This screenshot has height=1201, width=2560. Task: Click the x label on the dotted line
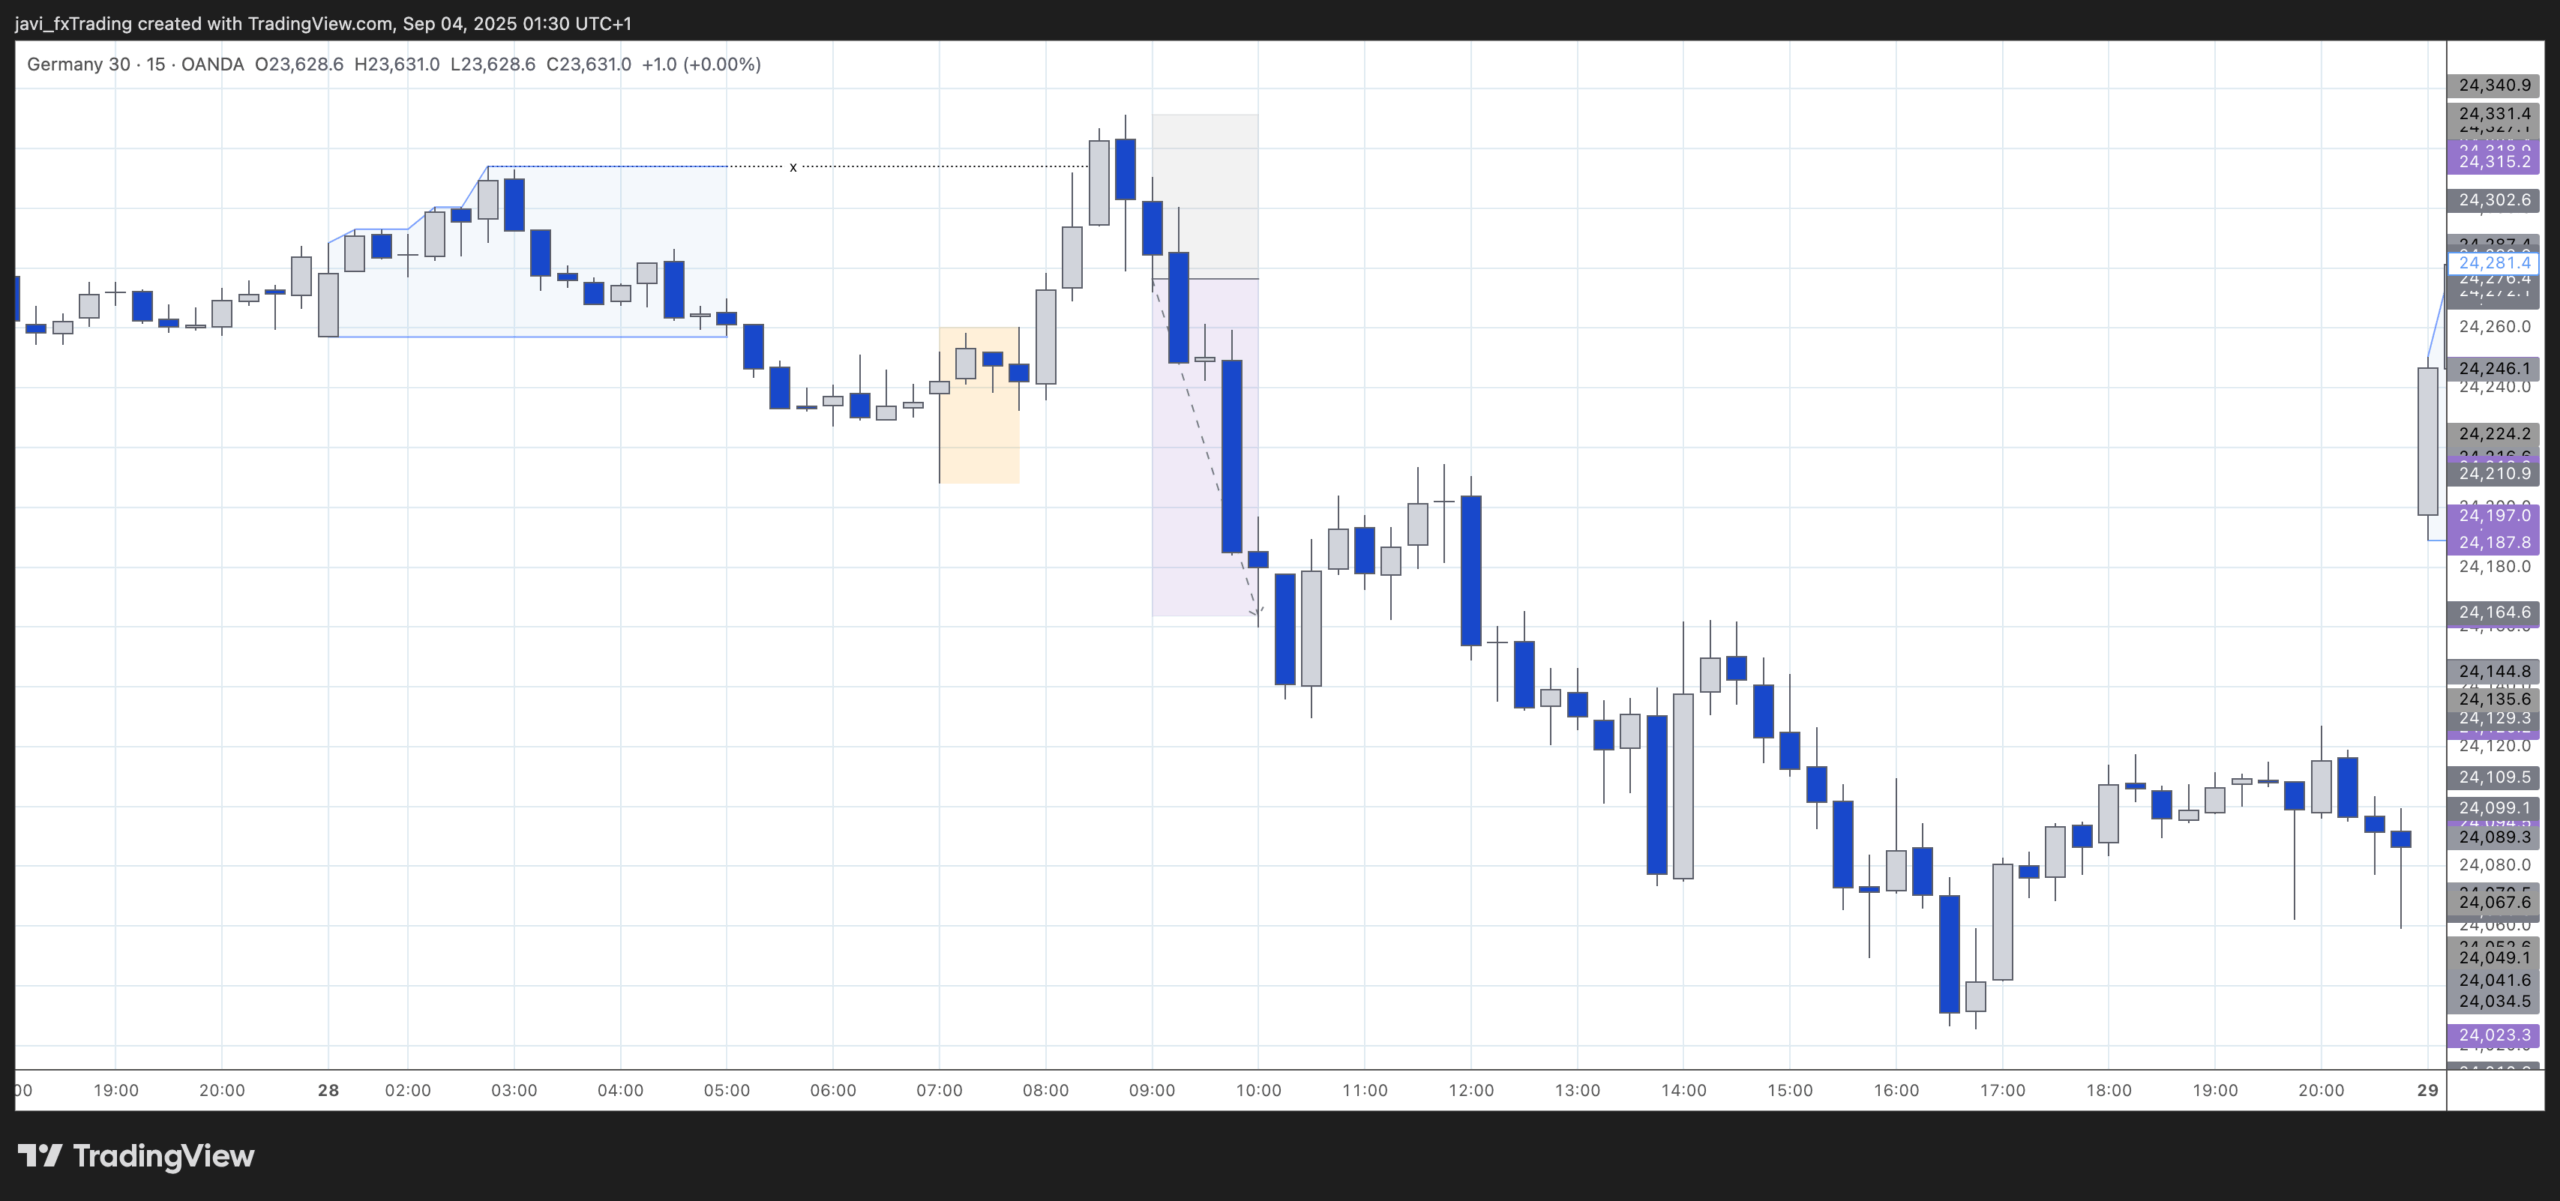click(x=793, y=168)
